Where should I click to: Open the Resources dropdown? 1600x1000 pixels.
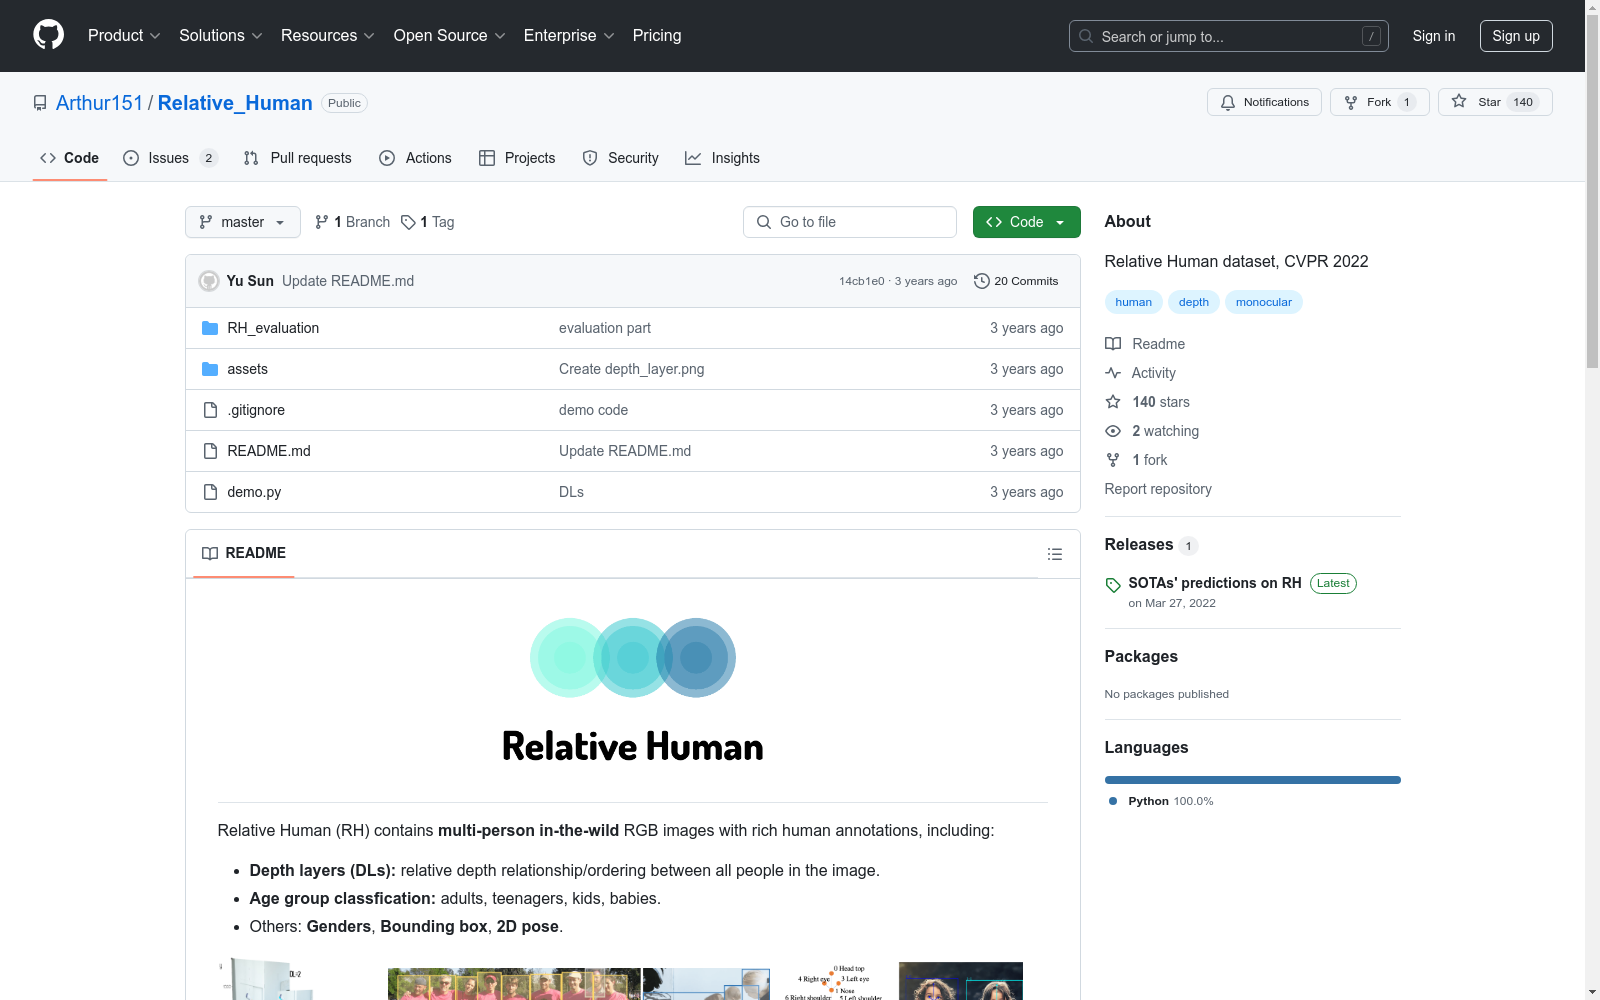coord(328,36)
